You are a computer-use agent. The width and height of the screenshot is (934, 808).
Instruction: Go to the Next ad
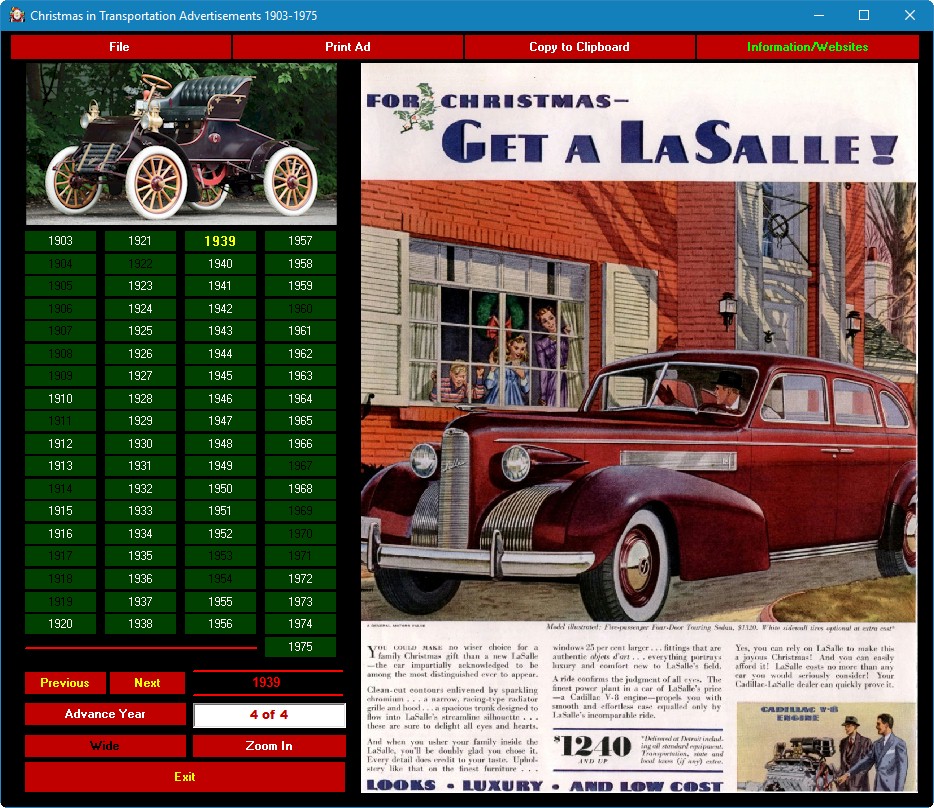(x=147, y=683)
